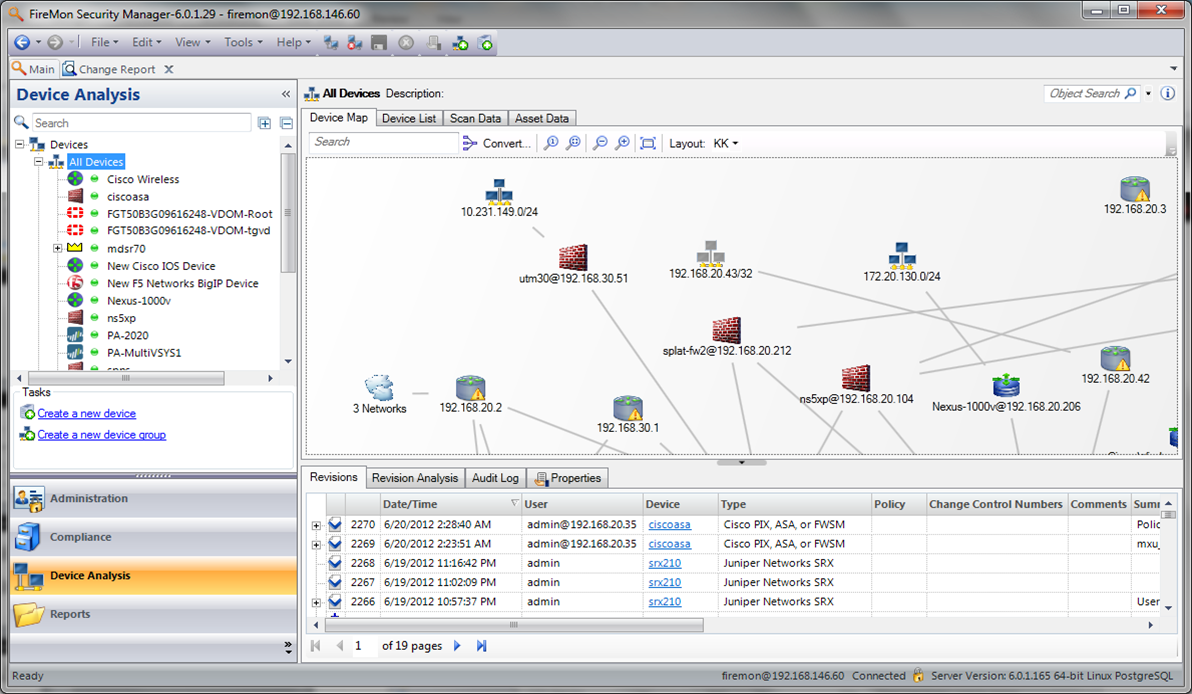Go back with the blue arrow button

click(22, 43)
